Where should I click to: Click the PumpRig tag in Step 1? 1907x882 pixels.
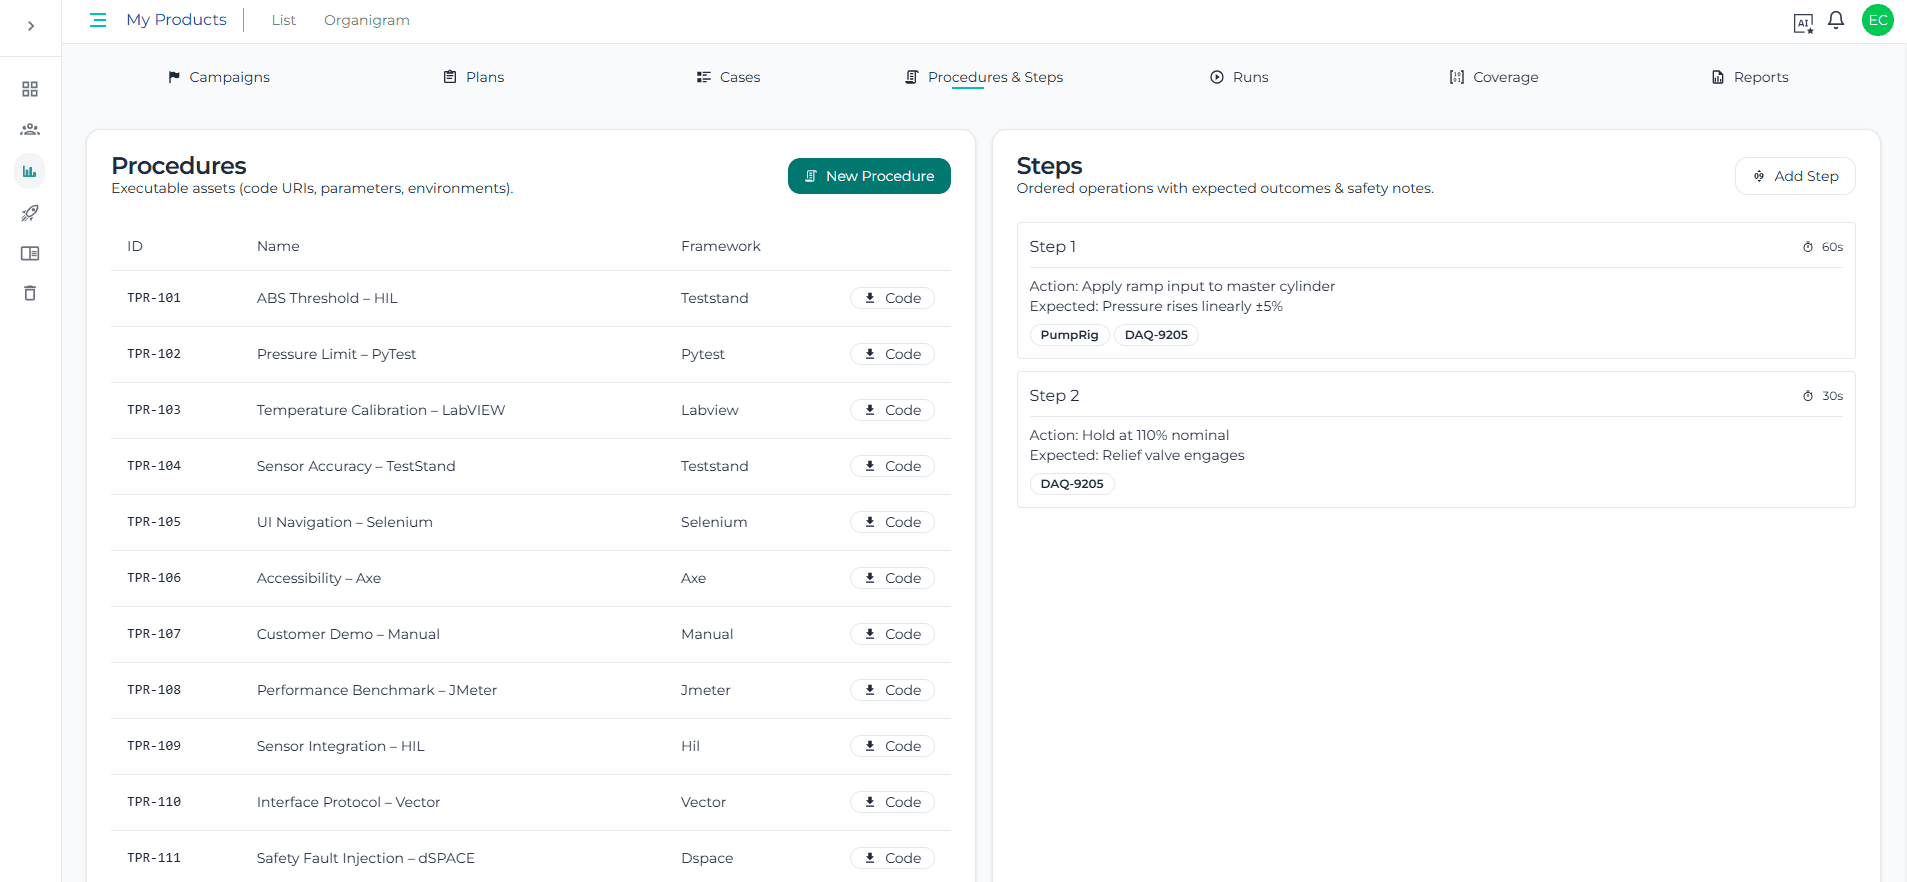tap(1069, 335)
